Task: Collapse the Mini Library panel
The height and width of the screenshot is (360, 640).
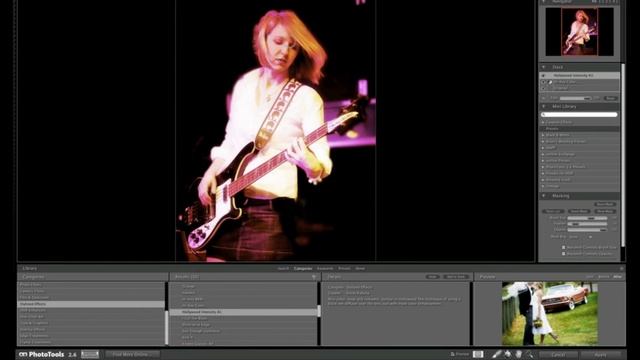Action: (x=544, y=107)
